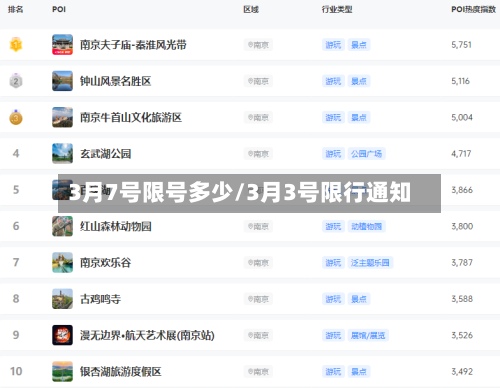Image resolution: width=500 pixels, height=388 pixels.
Task: Click 南京 region tag for 银杏湖旅游度假区
Action: coord(258,371)
